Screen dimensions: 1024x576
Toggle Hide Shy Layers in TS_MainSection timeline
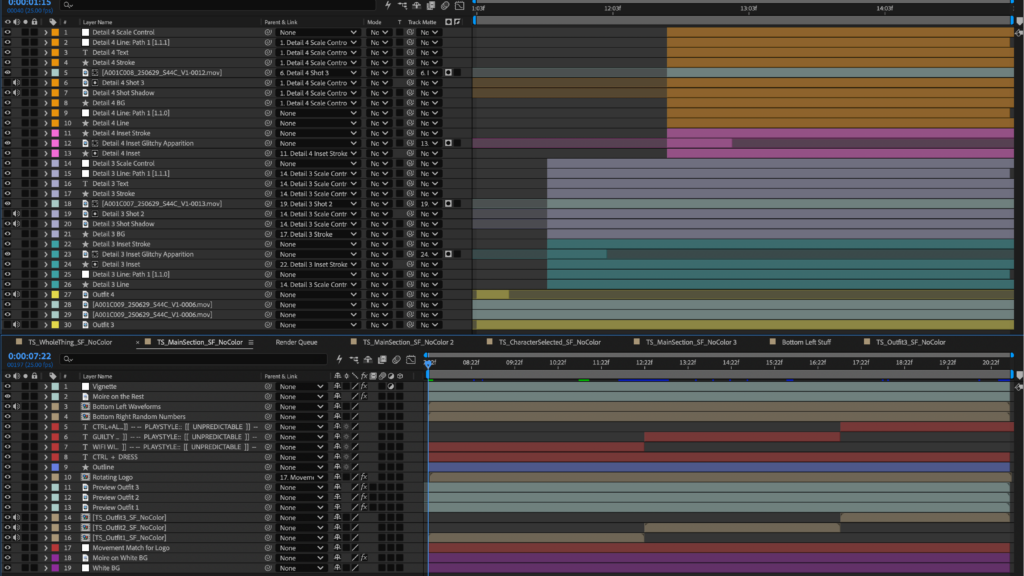368,359
